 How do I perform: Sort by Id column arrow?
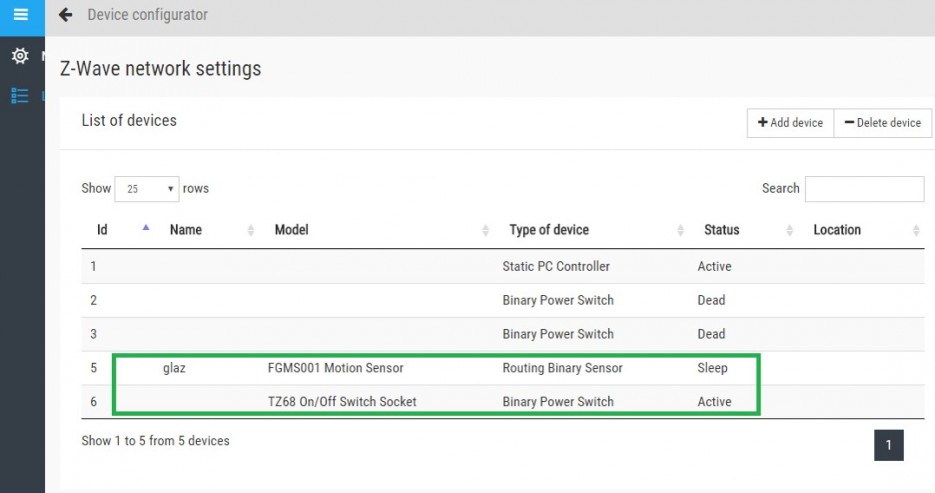145,228
